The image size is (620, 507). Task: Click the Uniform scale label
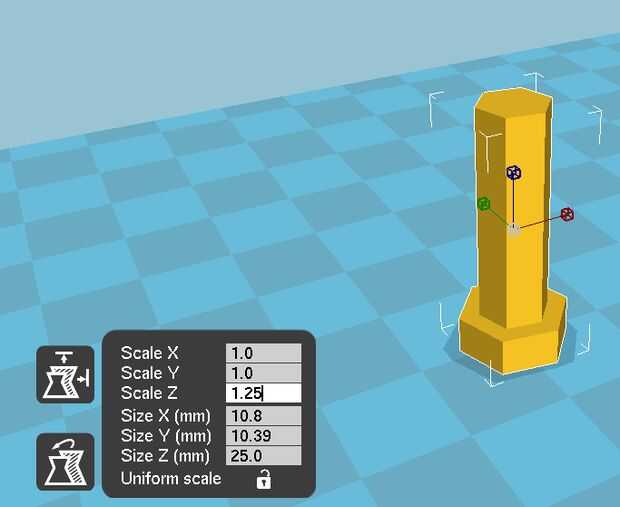[171, 479]
